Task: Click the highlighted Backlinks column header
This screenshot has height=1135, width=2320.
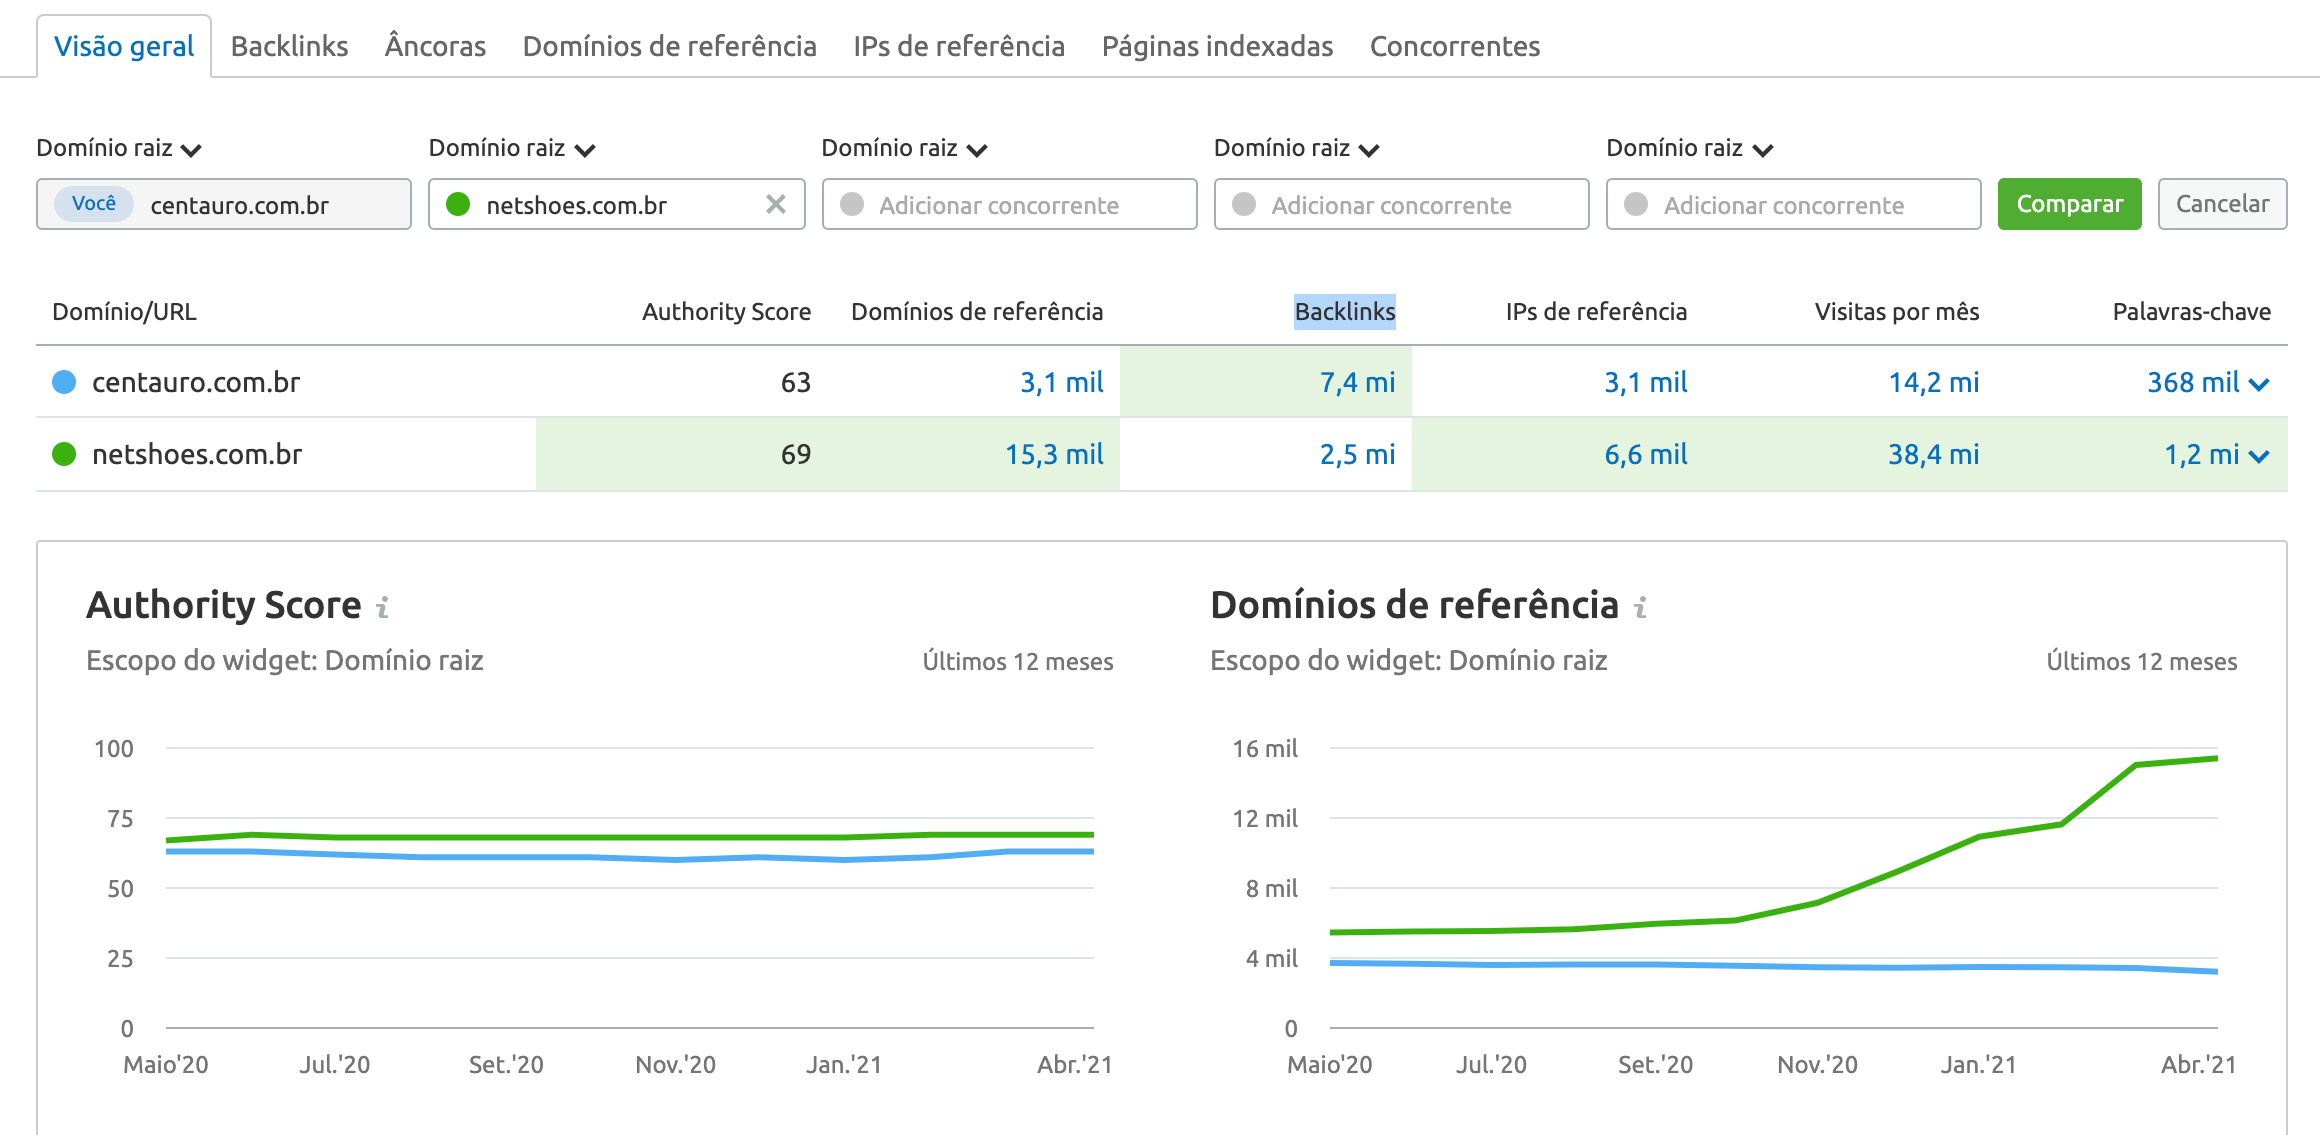Action: pyautogui.click(x=1345, y=311)
